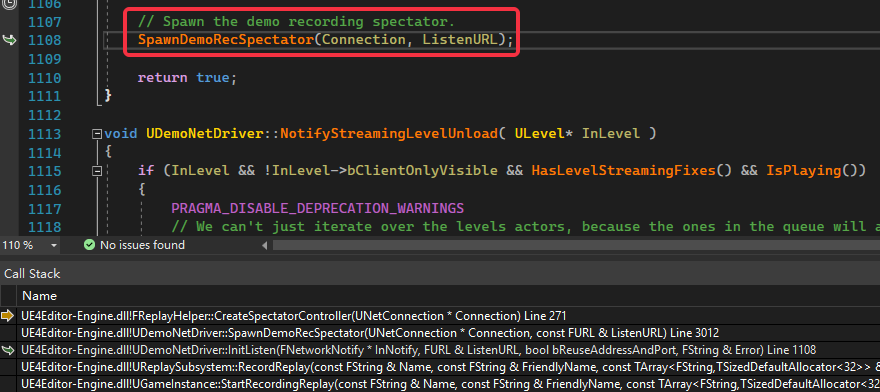Collapse the NotifyStreamingLevelUnload function outline
This screenshot has width=880, height=392.
(97, 134)
